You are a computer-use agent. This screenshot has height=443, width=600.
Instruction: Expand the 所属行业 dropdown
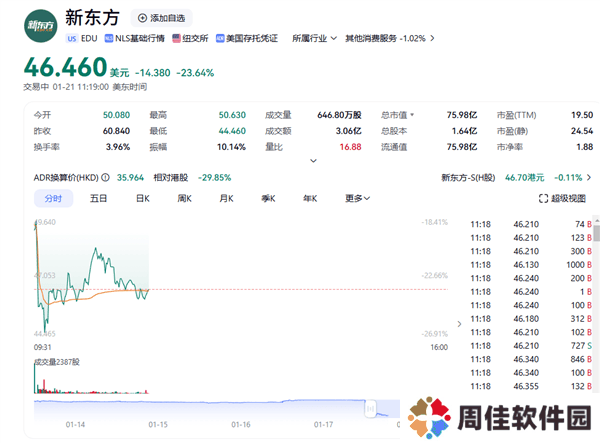pyautogui.click(x=315, y=38)
